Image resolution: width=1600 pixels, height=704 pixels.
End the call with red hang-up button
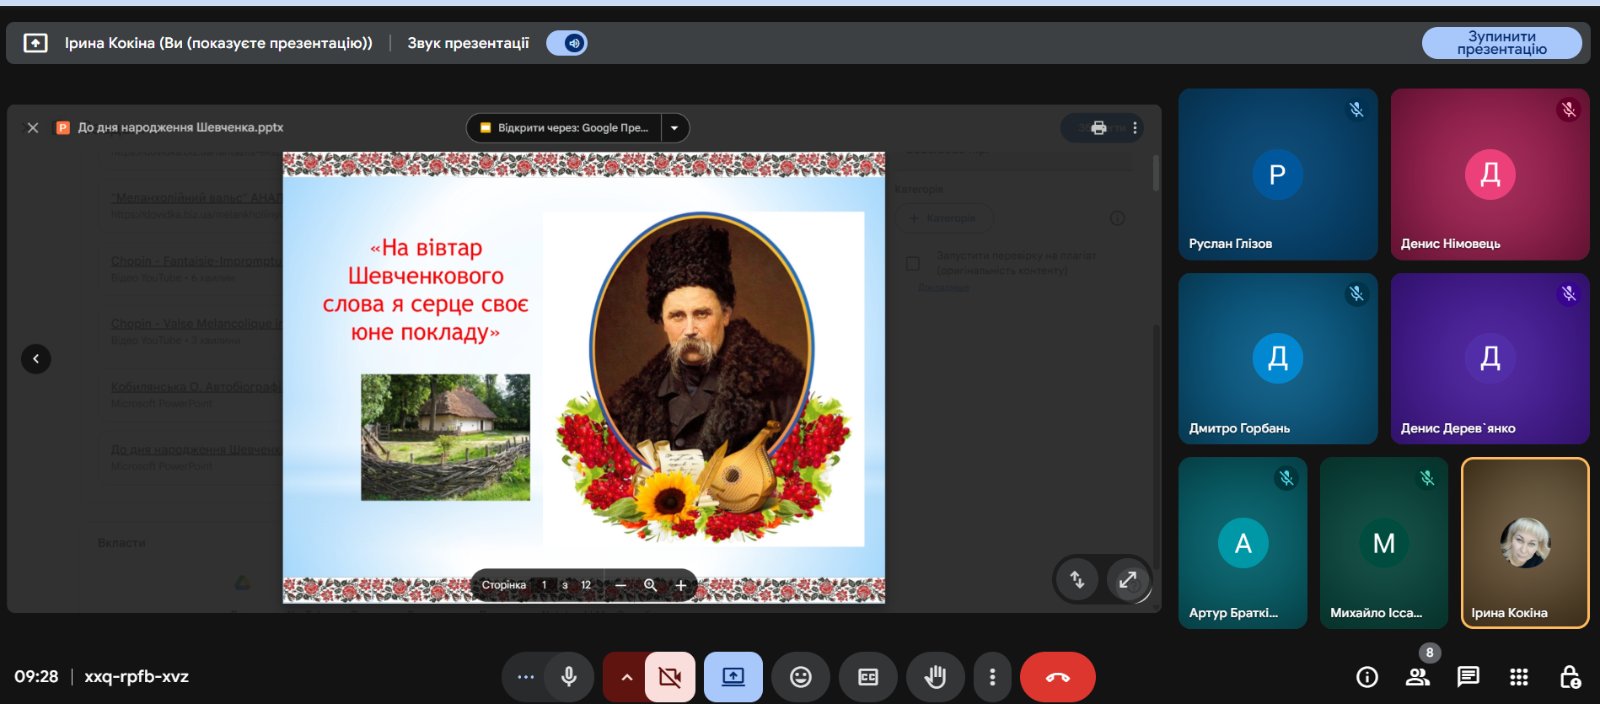1057,677
